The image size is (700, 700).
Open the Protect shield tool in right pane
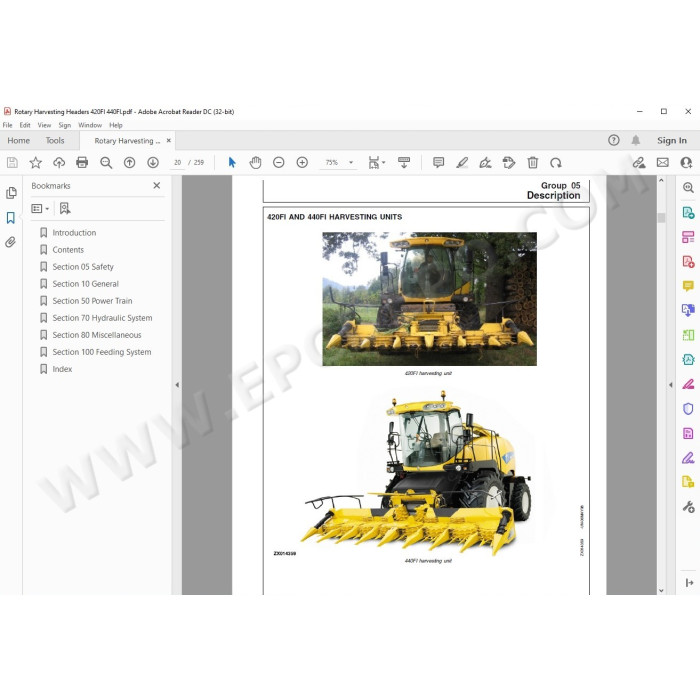point(688,408)
